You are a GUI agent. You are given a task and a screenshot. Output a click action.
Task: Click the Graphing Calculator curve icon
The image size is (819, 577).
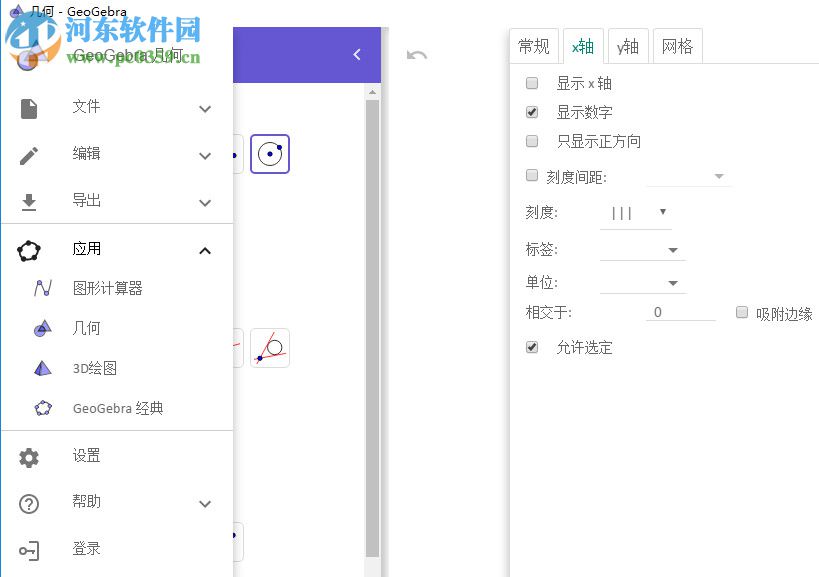(x=43, y=288)
